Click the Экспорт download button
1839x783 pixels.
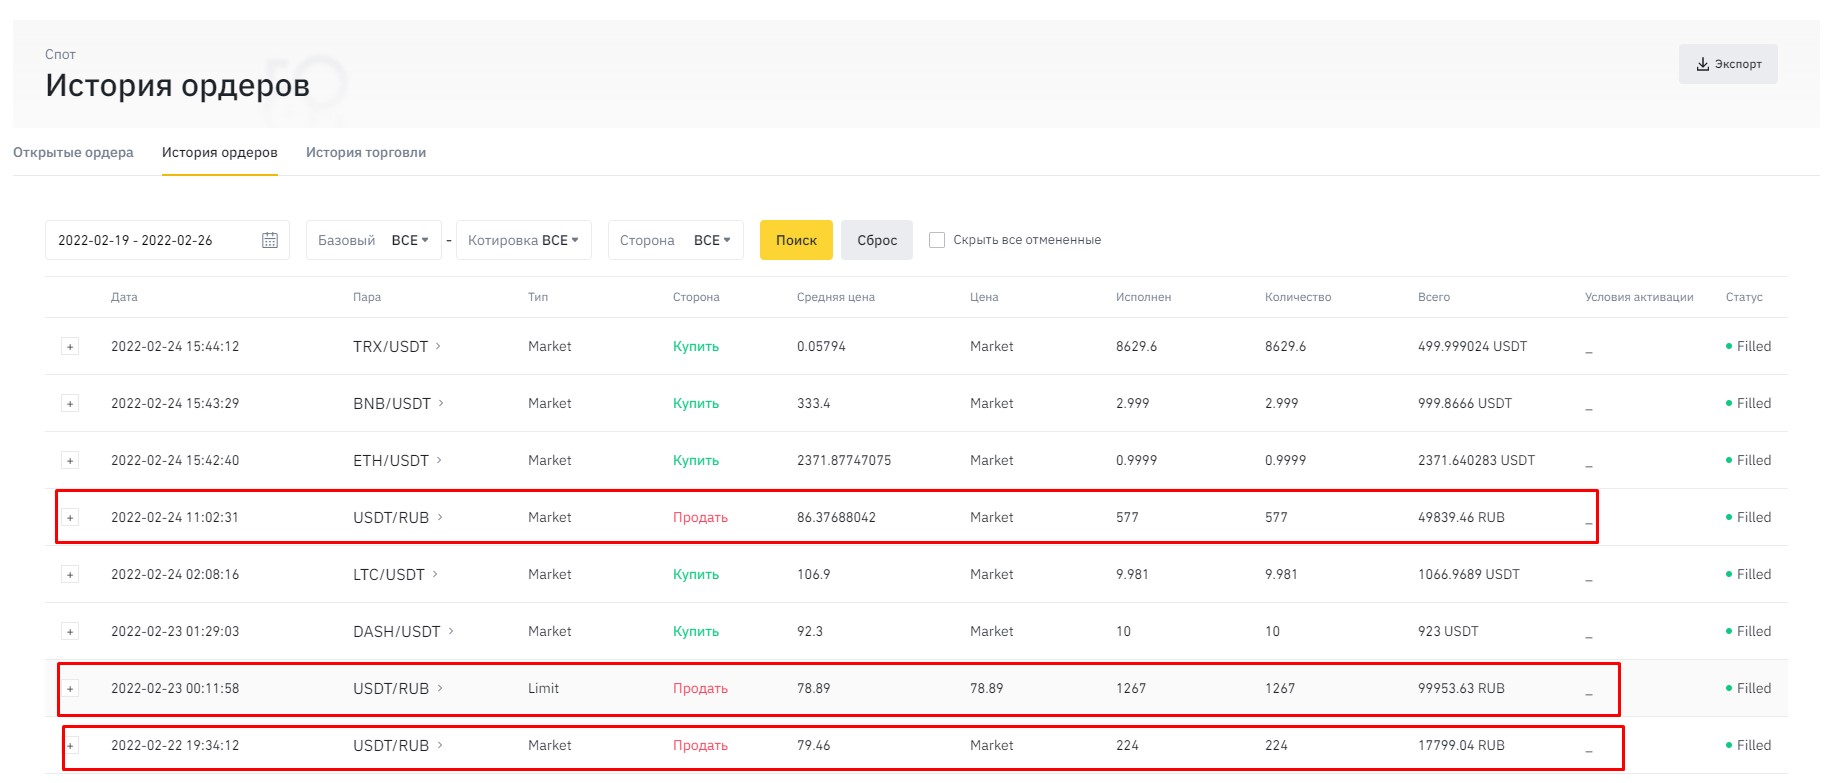pyautogui.click(x=1728, y=64)
